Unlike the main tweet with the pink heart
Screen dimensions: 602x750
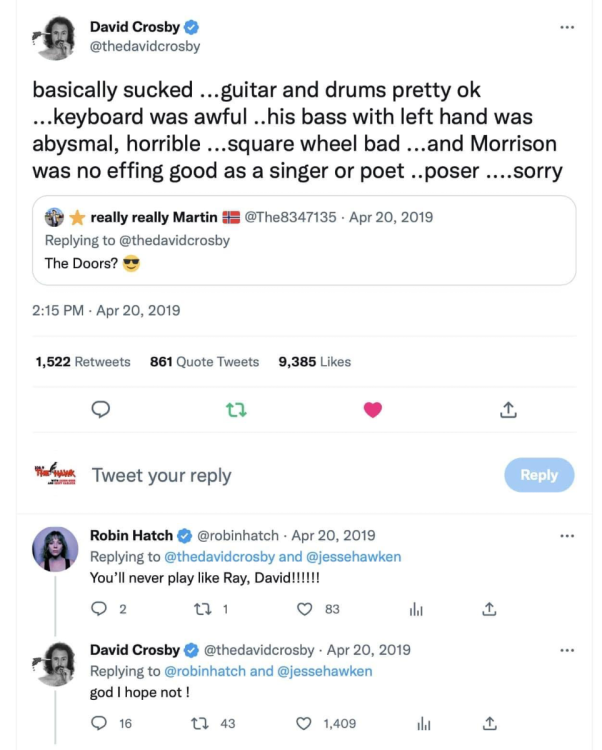click(x=372, y=409)
